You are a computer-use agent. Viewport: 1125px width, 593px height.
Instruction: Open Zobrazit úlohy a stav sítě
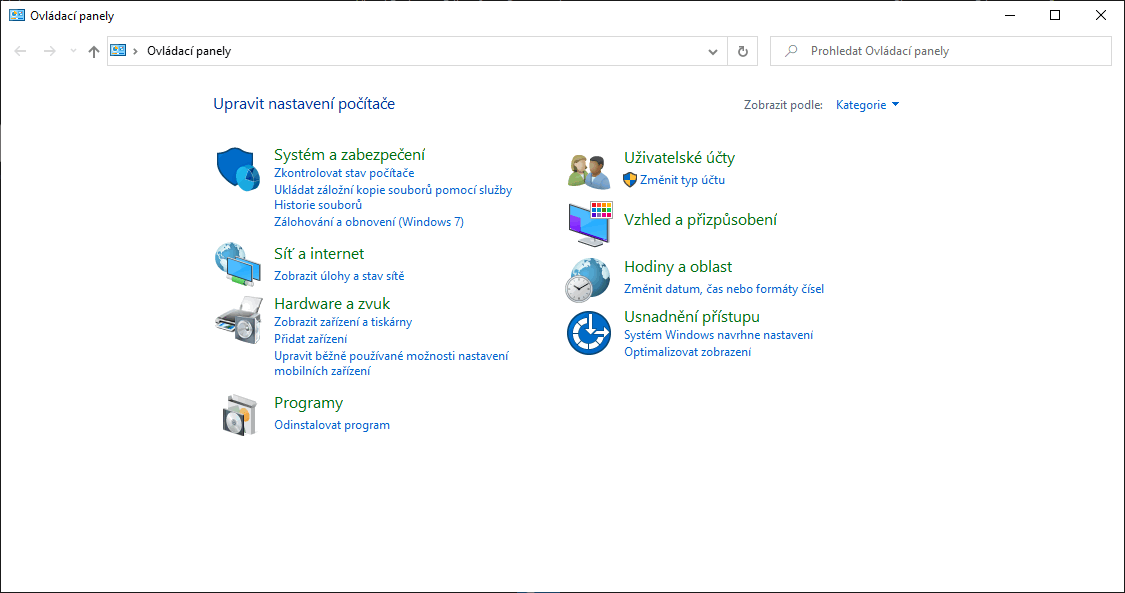click(x=339, y=276)
